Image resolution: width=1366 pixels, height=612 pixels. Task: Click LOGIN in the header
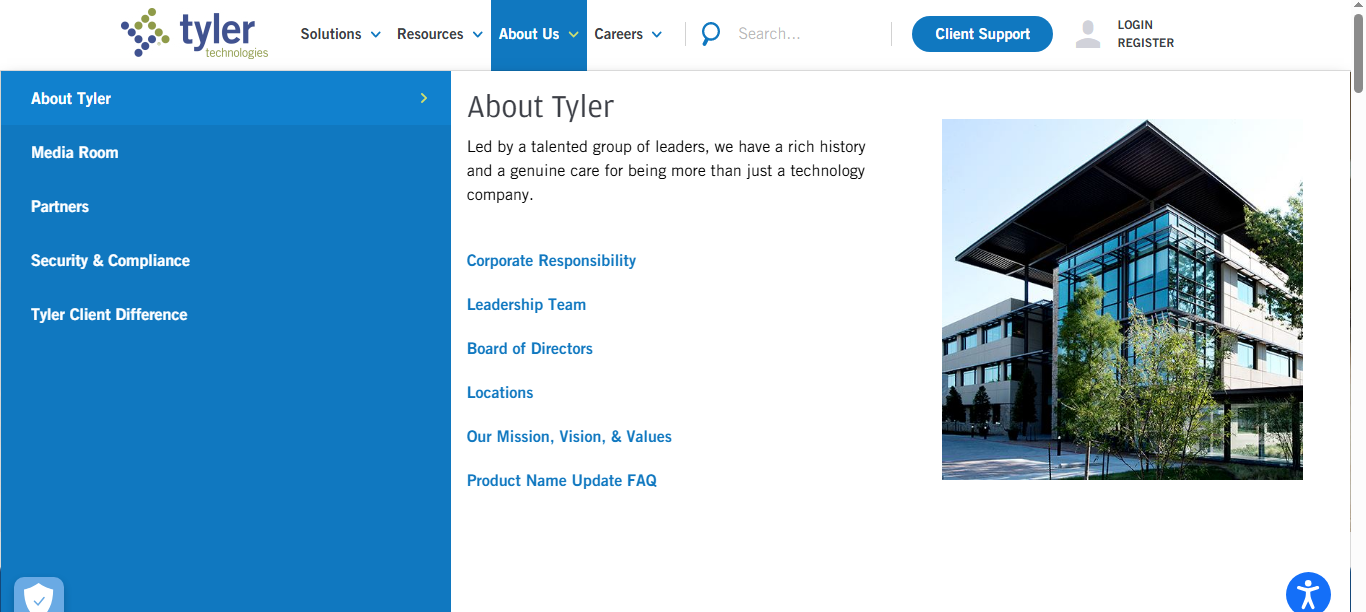(x=1135, y=24)
